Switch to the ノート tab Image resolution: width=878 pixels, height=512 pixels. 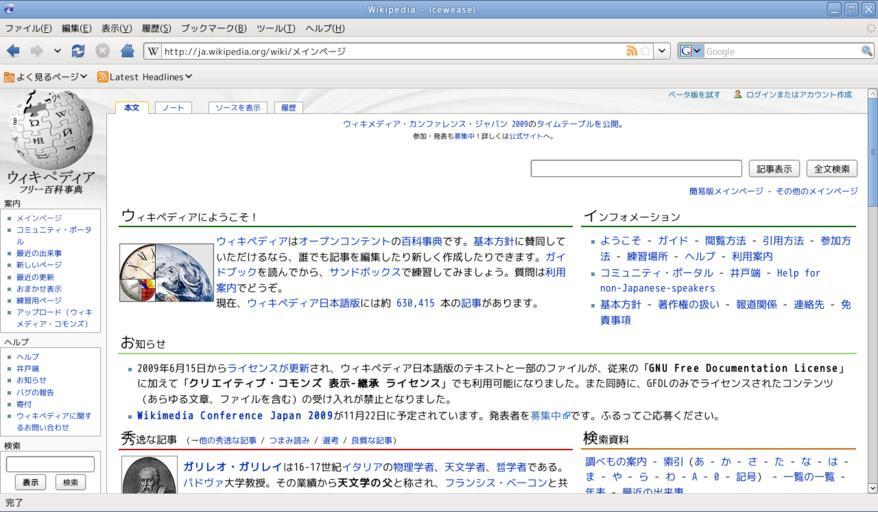click(x=173, y=107)
